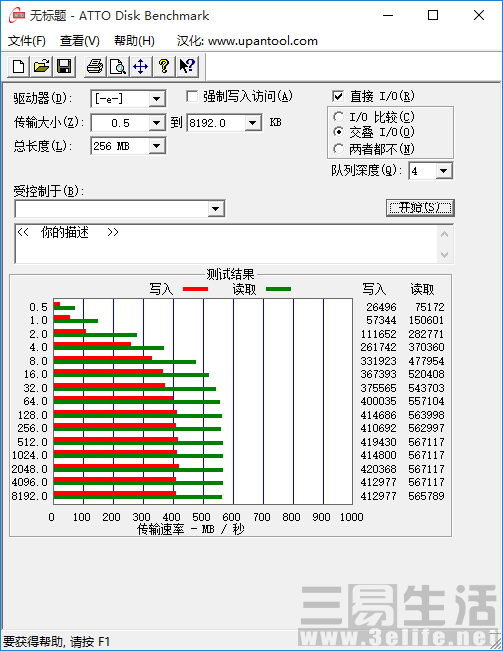Uncheck 直接 I/O checkbox

click(338, 96)
